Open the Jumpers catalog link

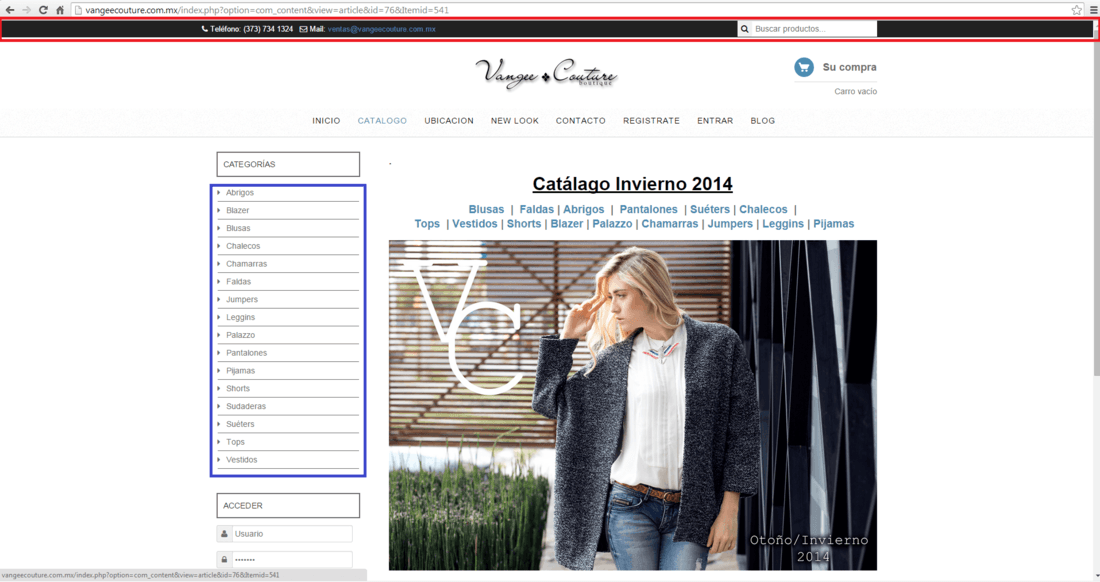[730, 224]
